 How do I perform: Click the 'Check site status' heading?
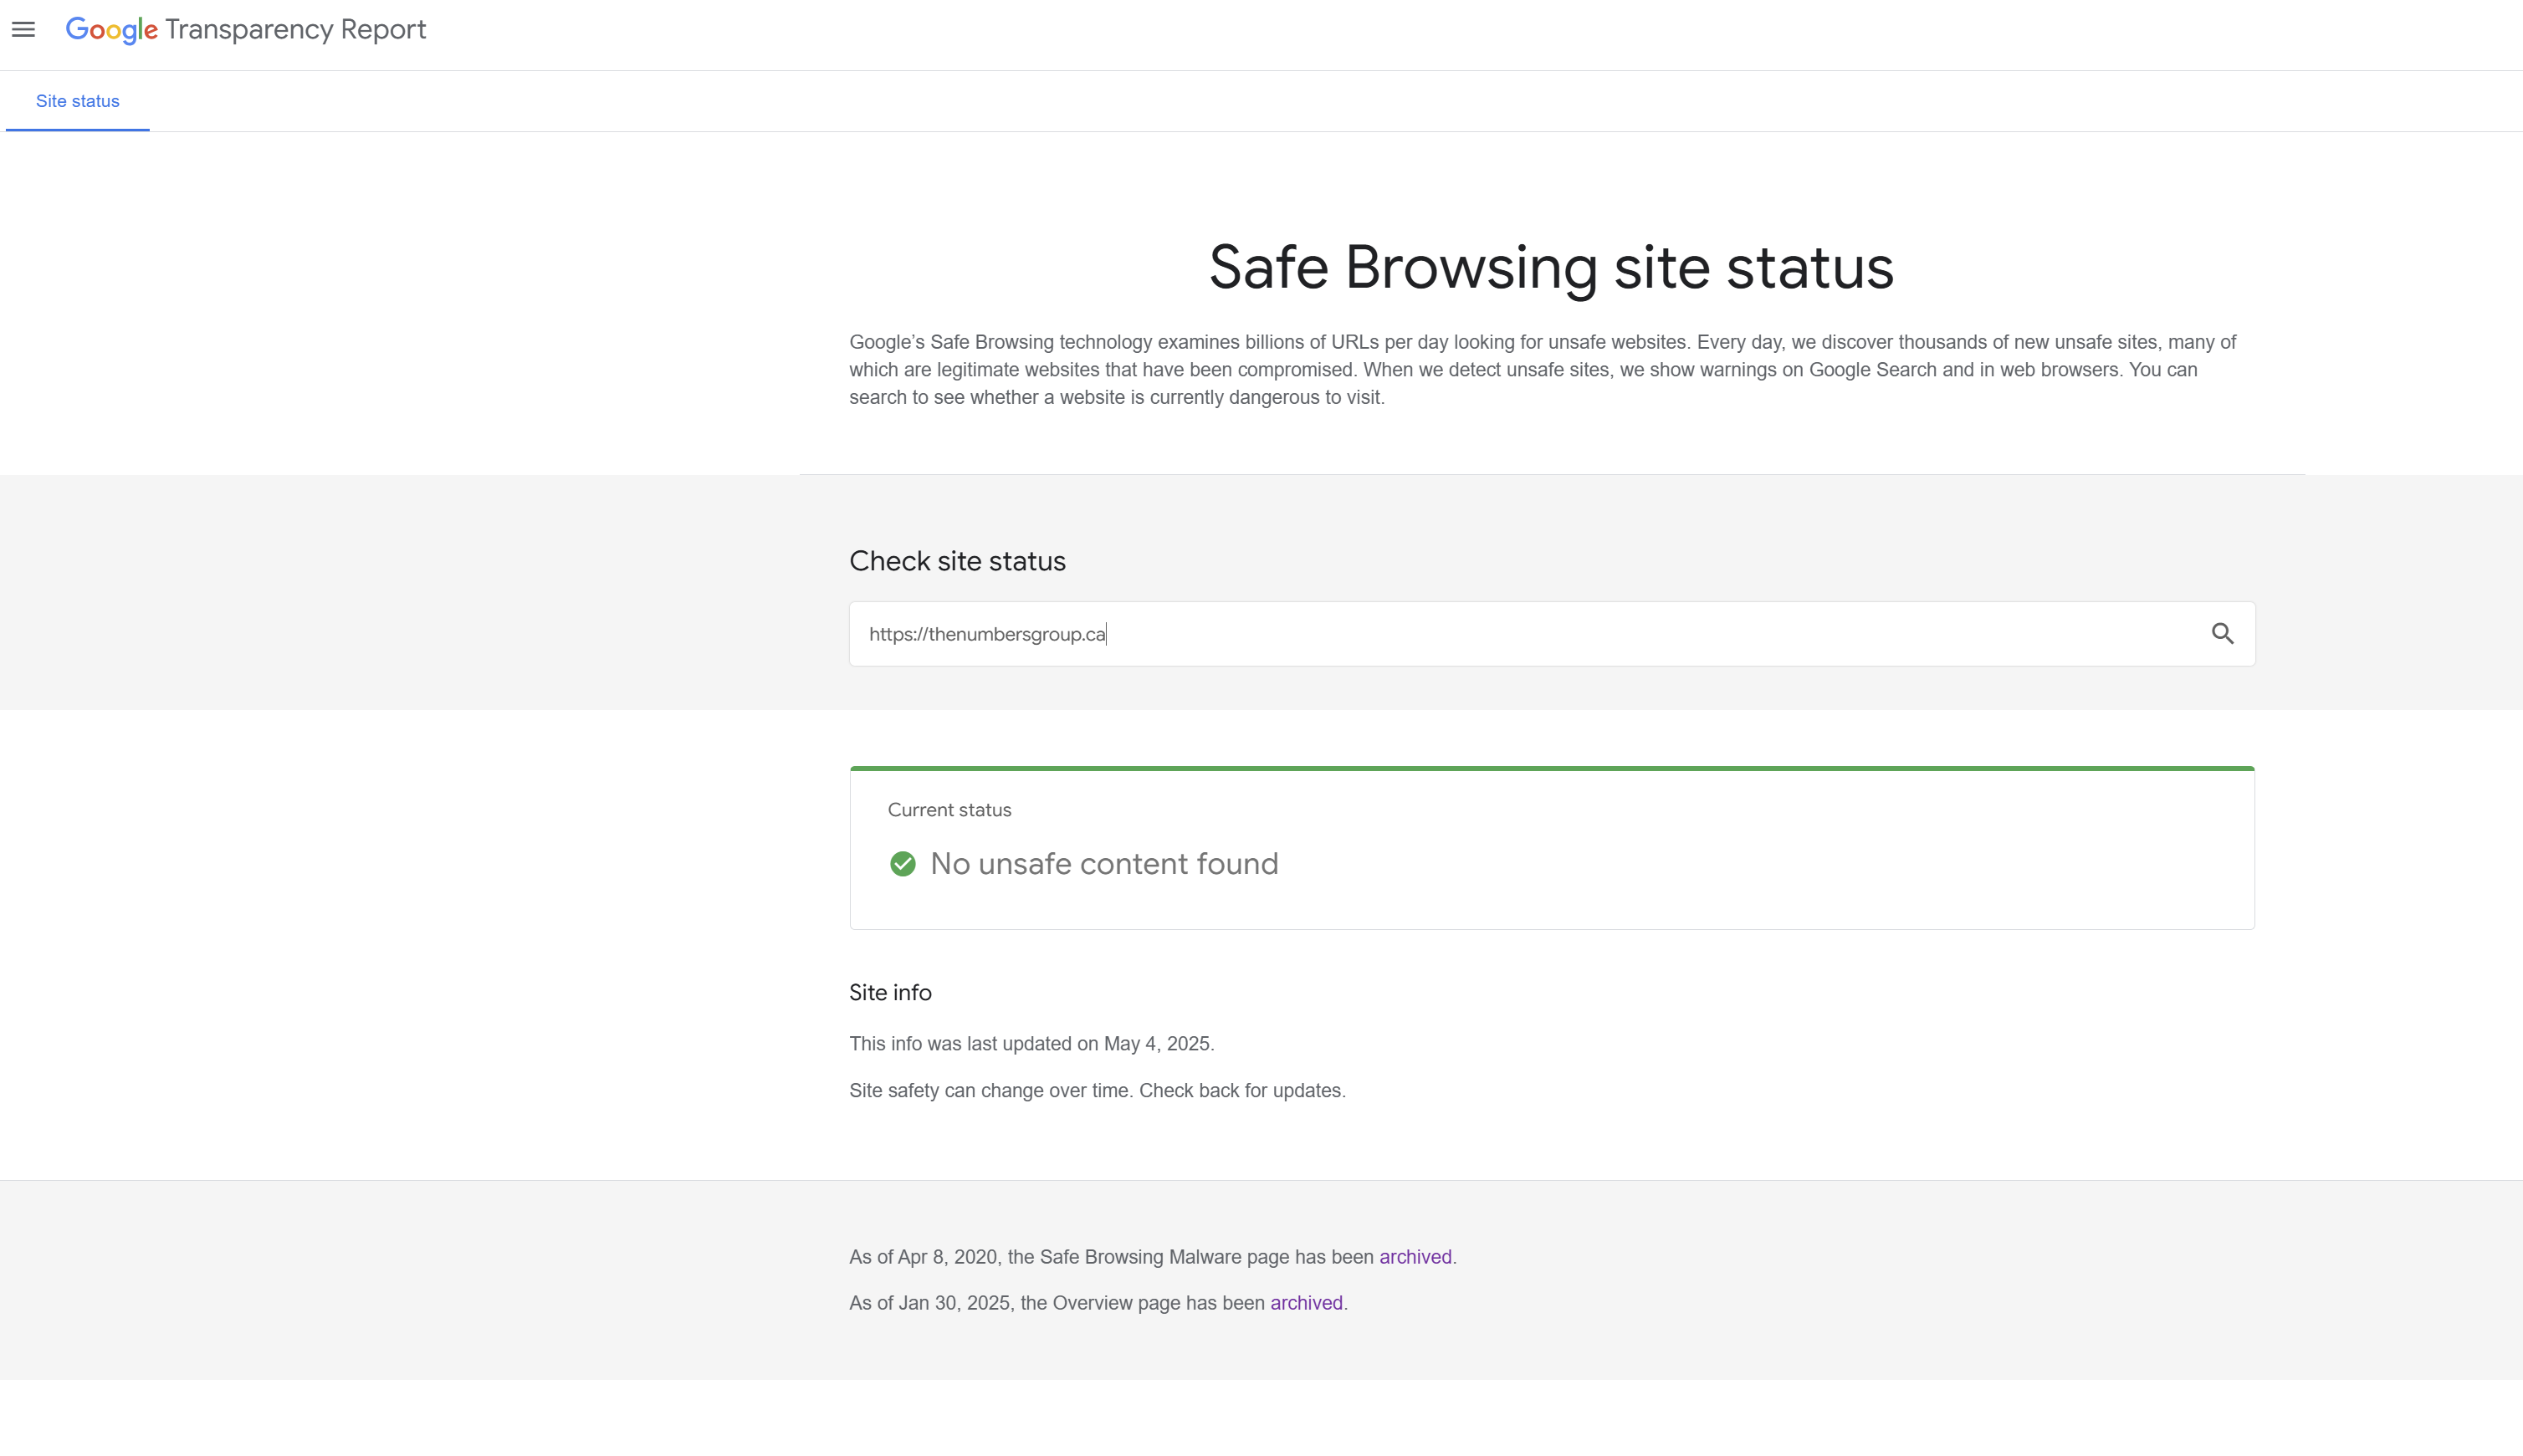pyautogui.click(x=957, y=561)
